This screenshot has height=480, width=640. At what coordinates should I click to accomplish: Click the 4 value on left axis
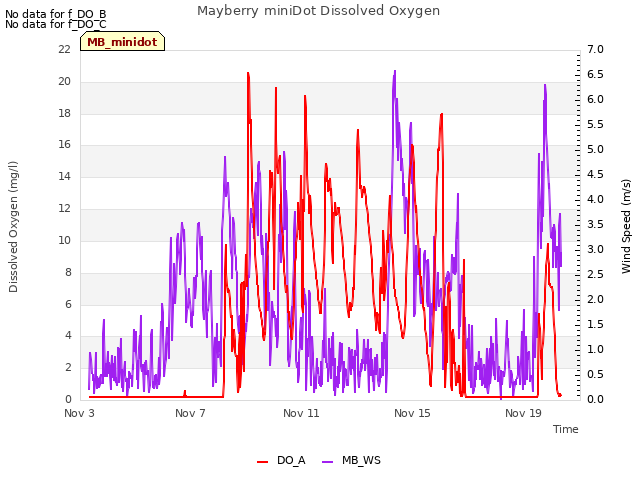click(x=68, y=336)
